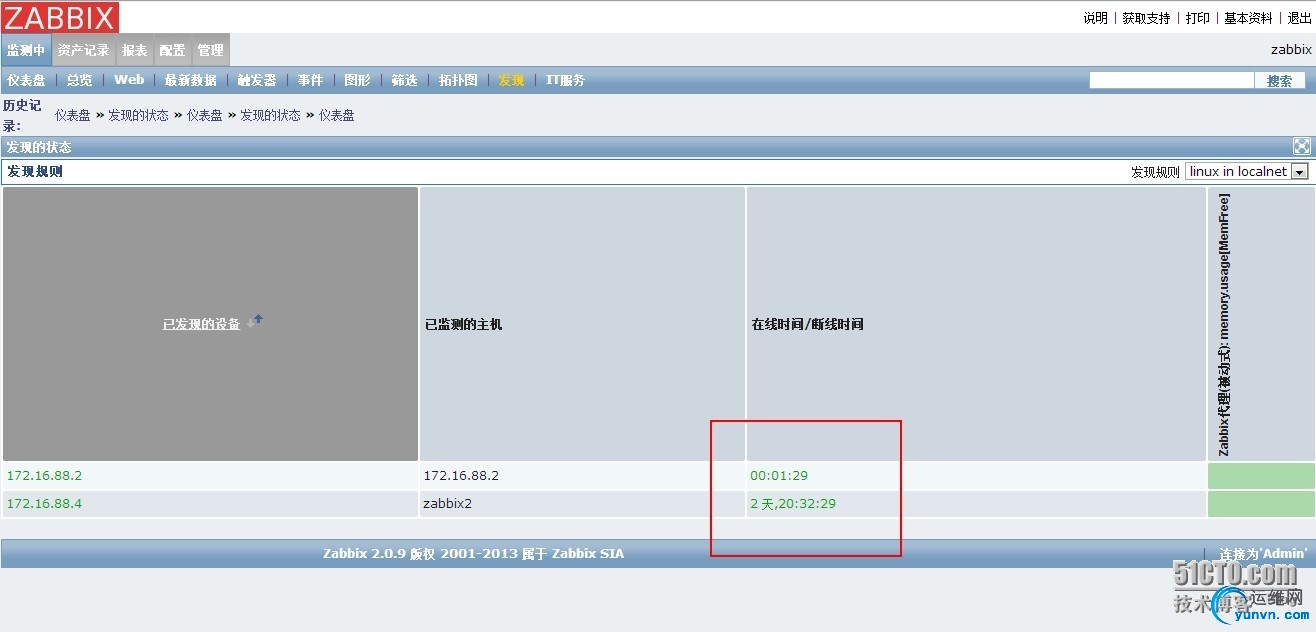Click sort arrow next to 已发现的设备
1316x632 pixels.
(x=257, y=321)
